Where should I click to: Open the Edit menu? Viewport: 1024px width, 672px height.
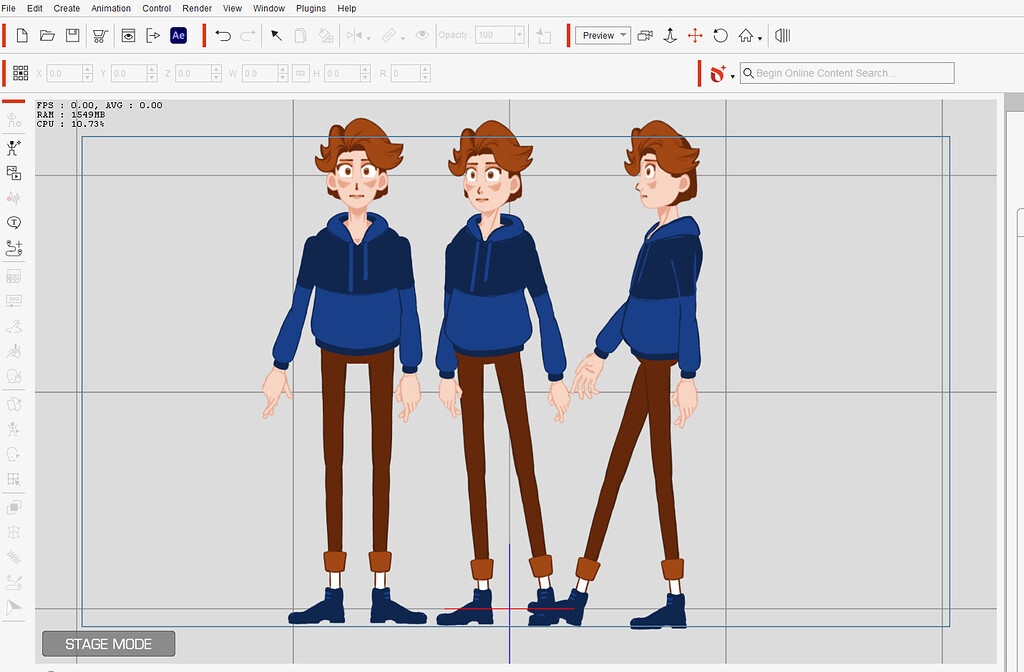point(35,8)
